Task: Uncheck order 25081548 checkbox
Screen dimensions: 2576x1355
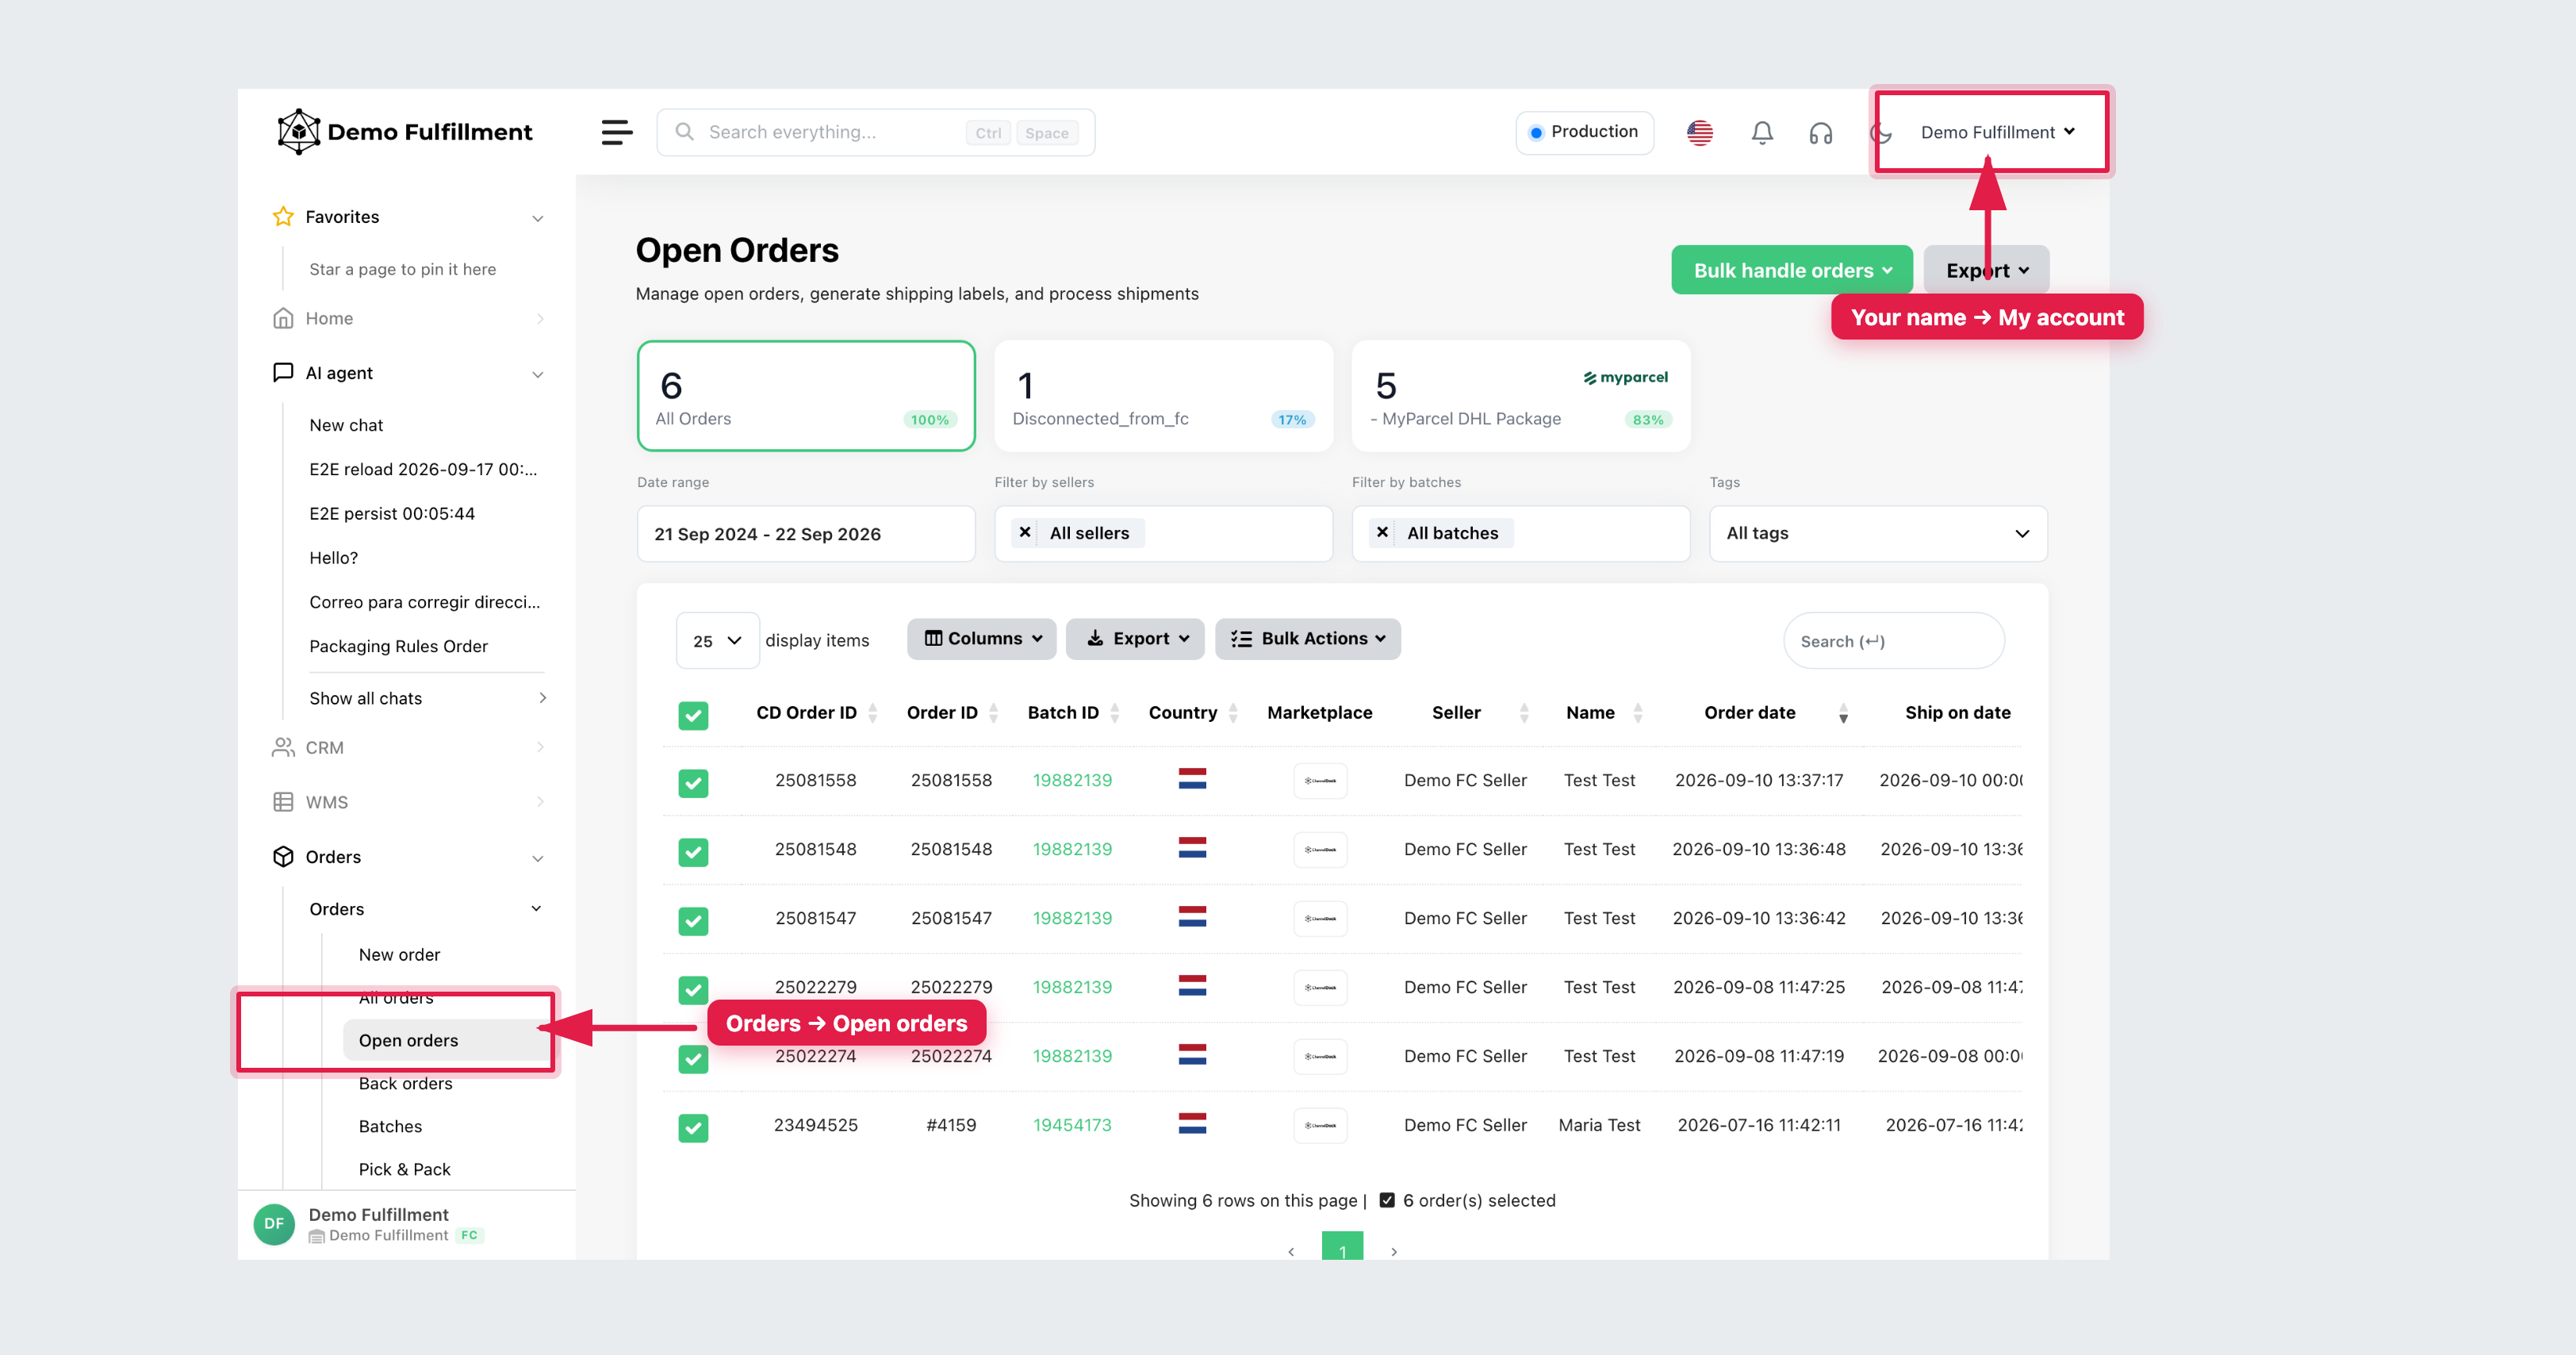Action: [693, 851]
